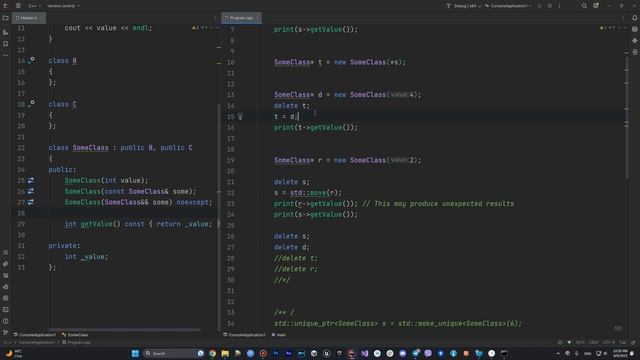The width and height of the screenshot is (640, 360).
Task: Click the light bulb quick-fix icon on line 15
Action: [x=240, y=116]
